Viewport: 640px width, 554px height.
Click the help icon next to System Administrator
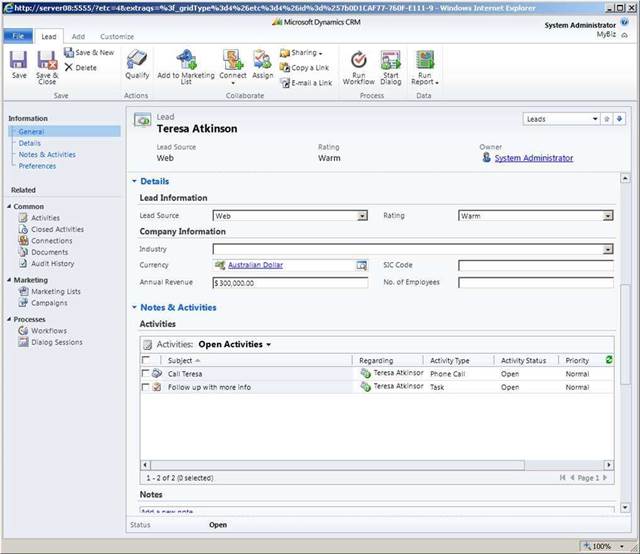624,22
